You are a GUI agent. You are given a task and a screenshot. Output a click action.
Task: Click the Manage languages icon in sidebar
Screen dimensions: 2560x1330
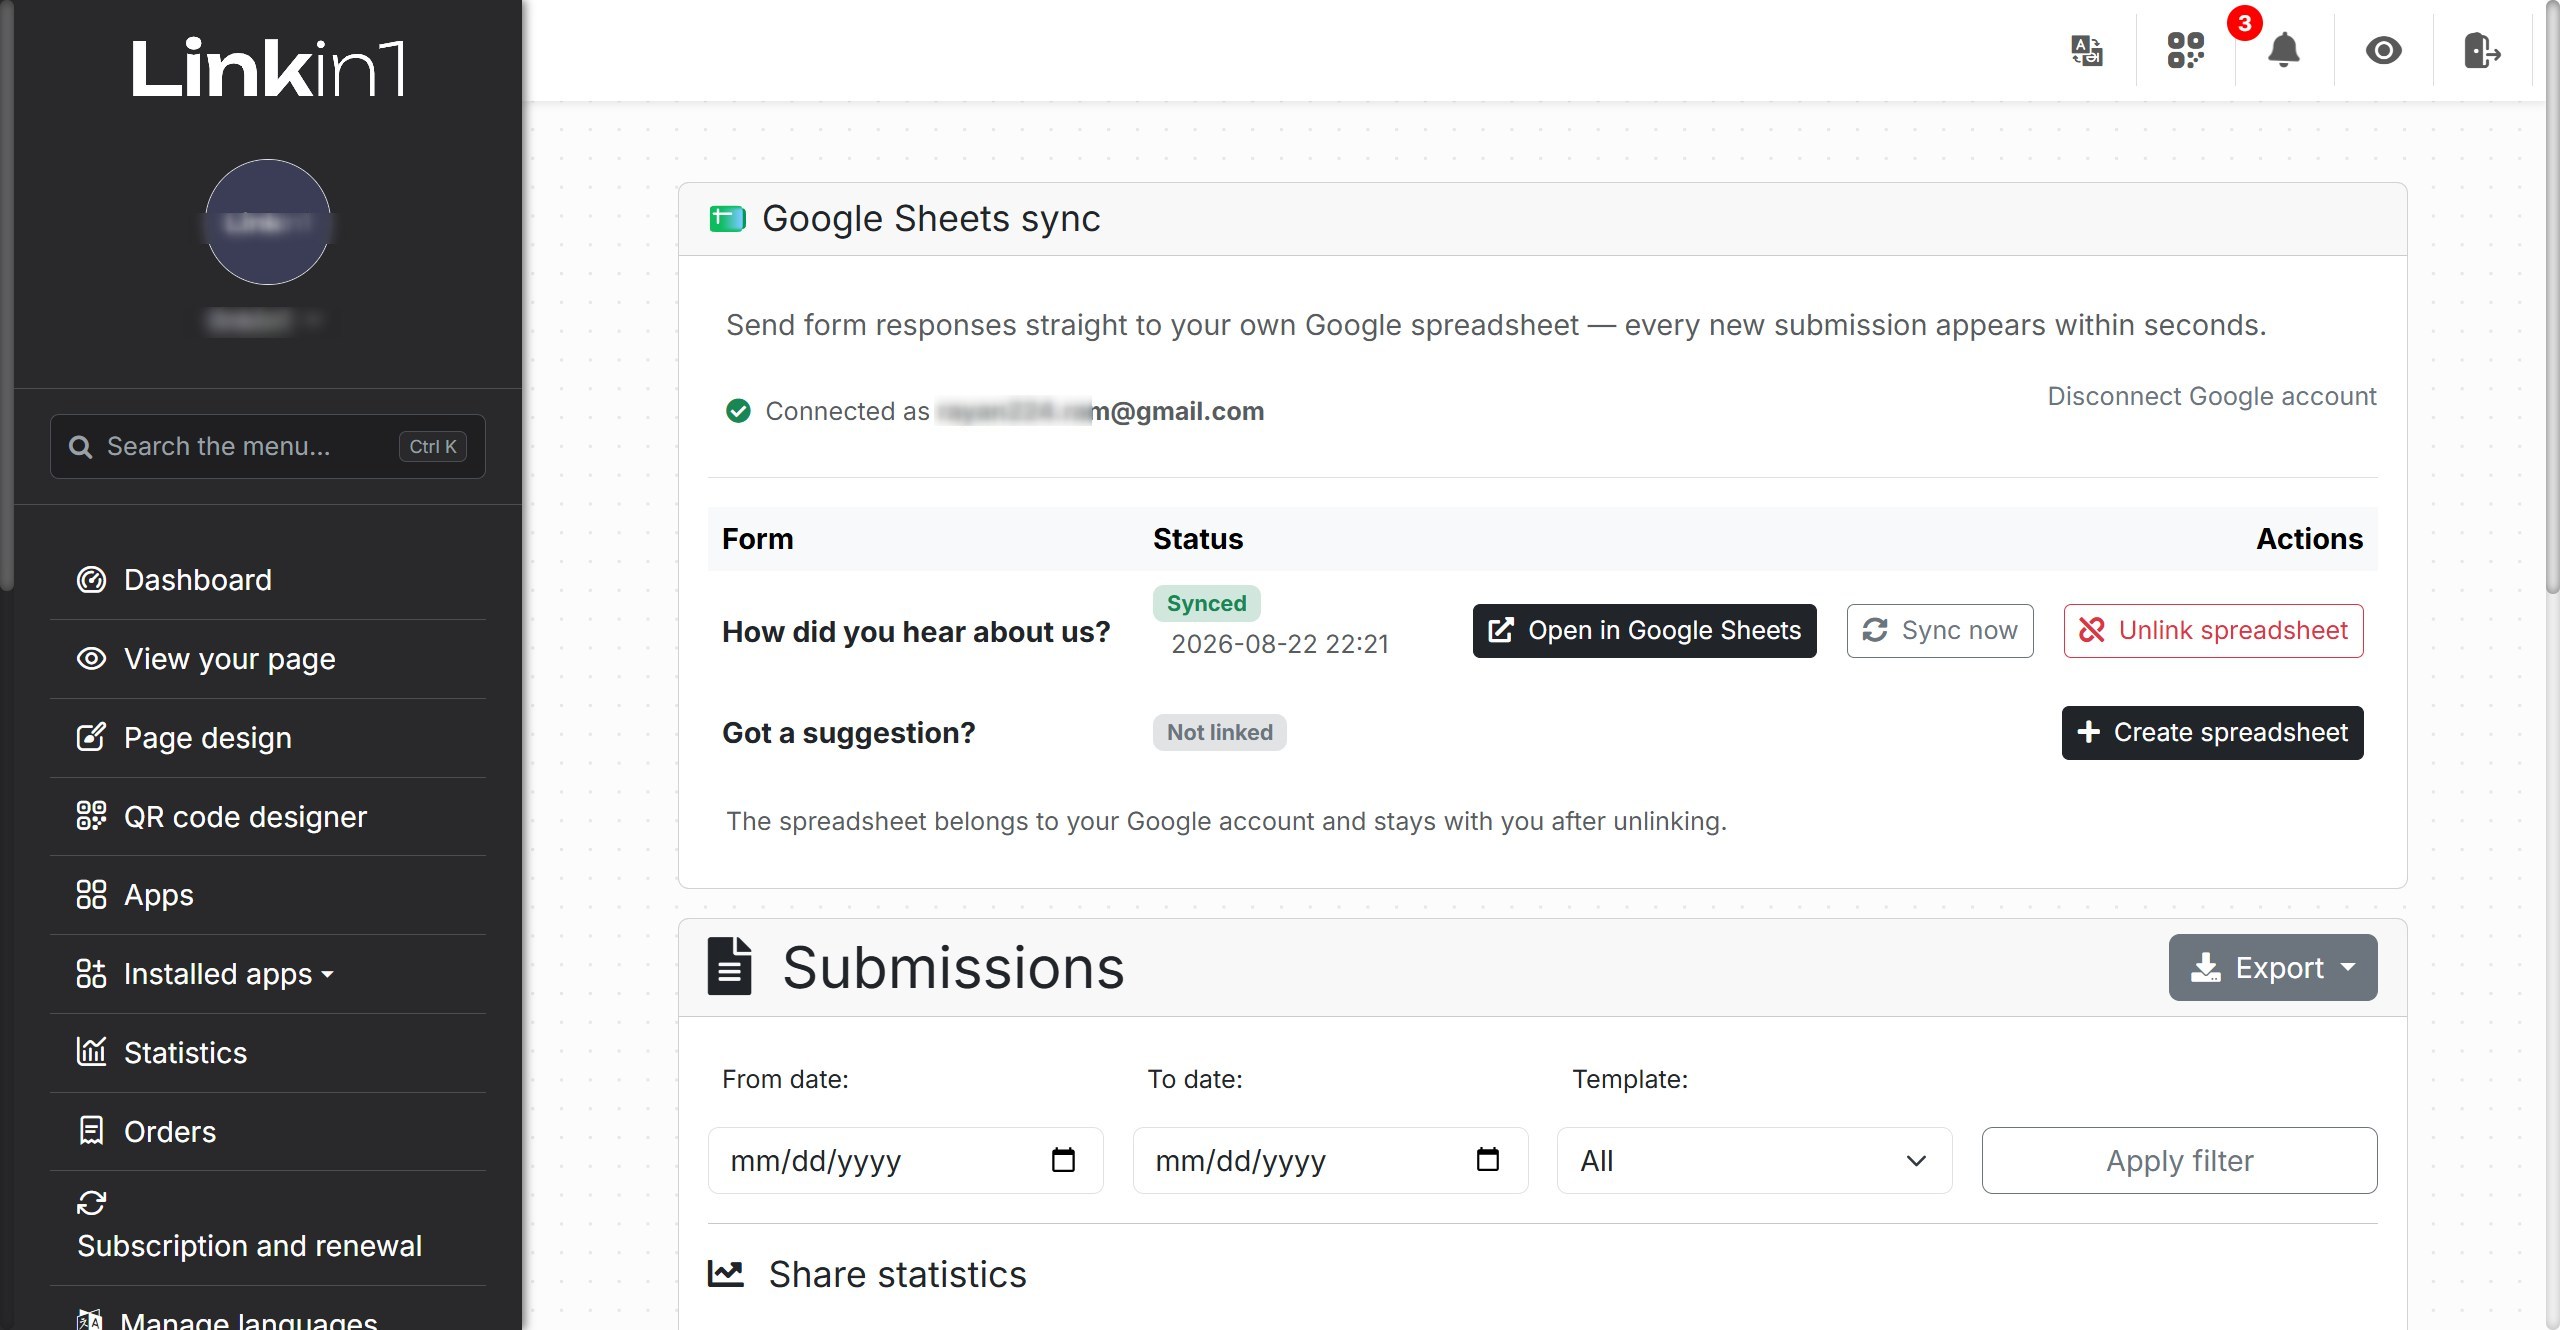(x=89, y=1320)
